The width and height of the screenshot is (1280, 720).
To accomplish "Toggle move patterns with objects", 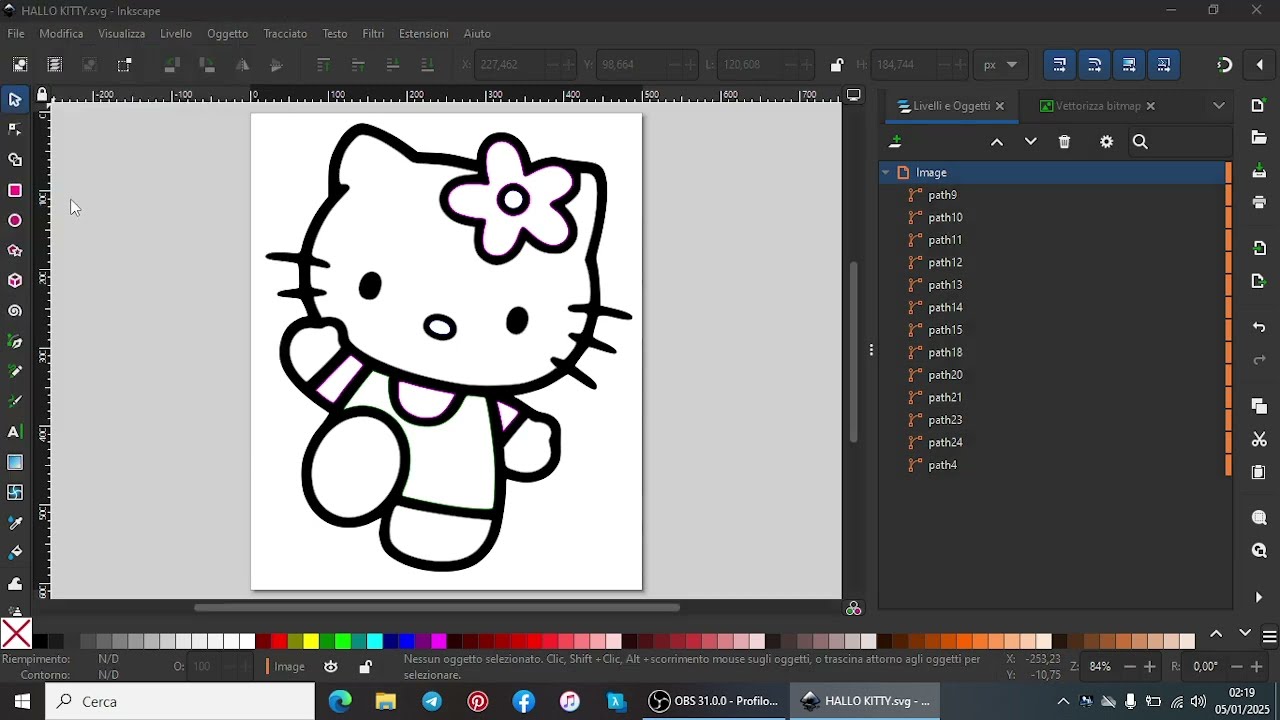I will [1164, 65].
